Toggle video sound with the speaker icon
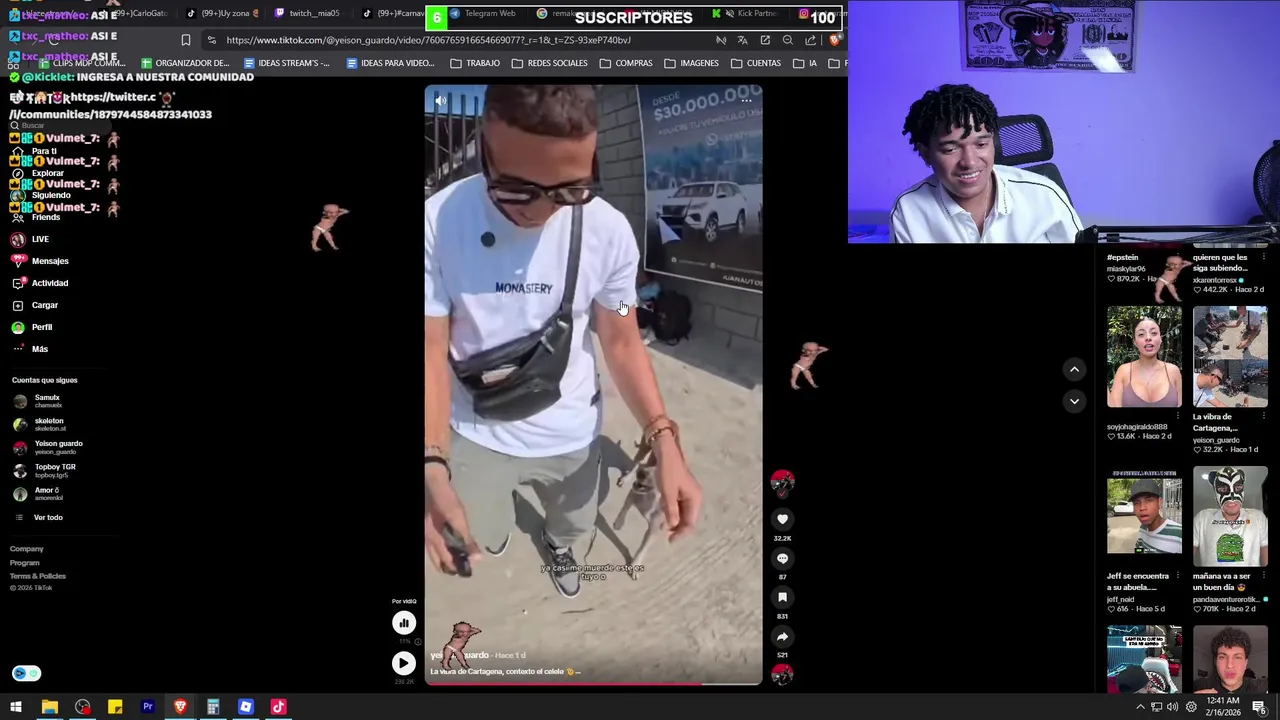 click(441, 100)
